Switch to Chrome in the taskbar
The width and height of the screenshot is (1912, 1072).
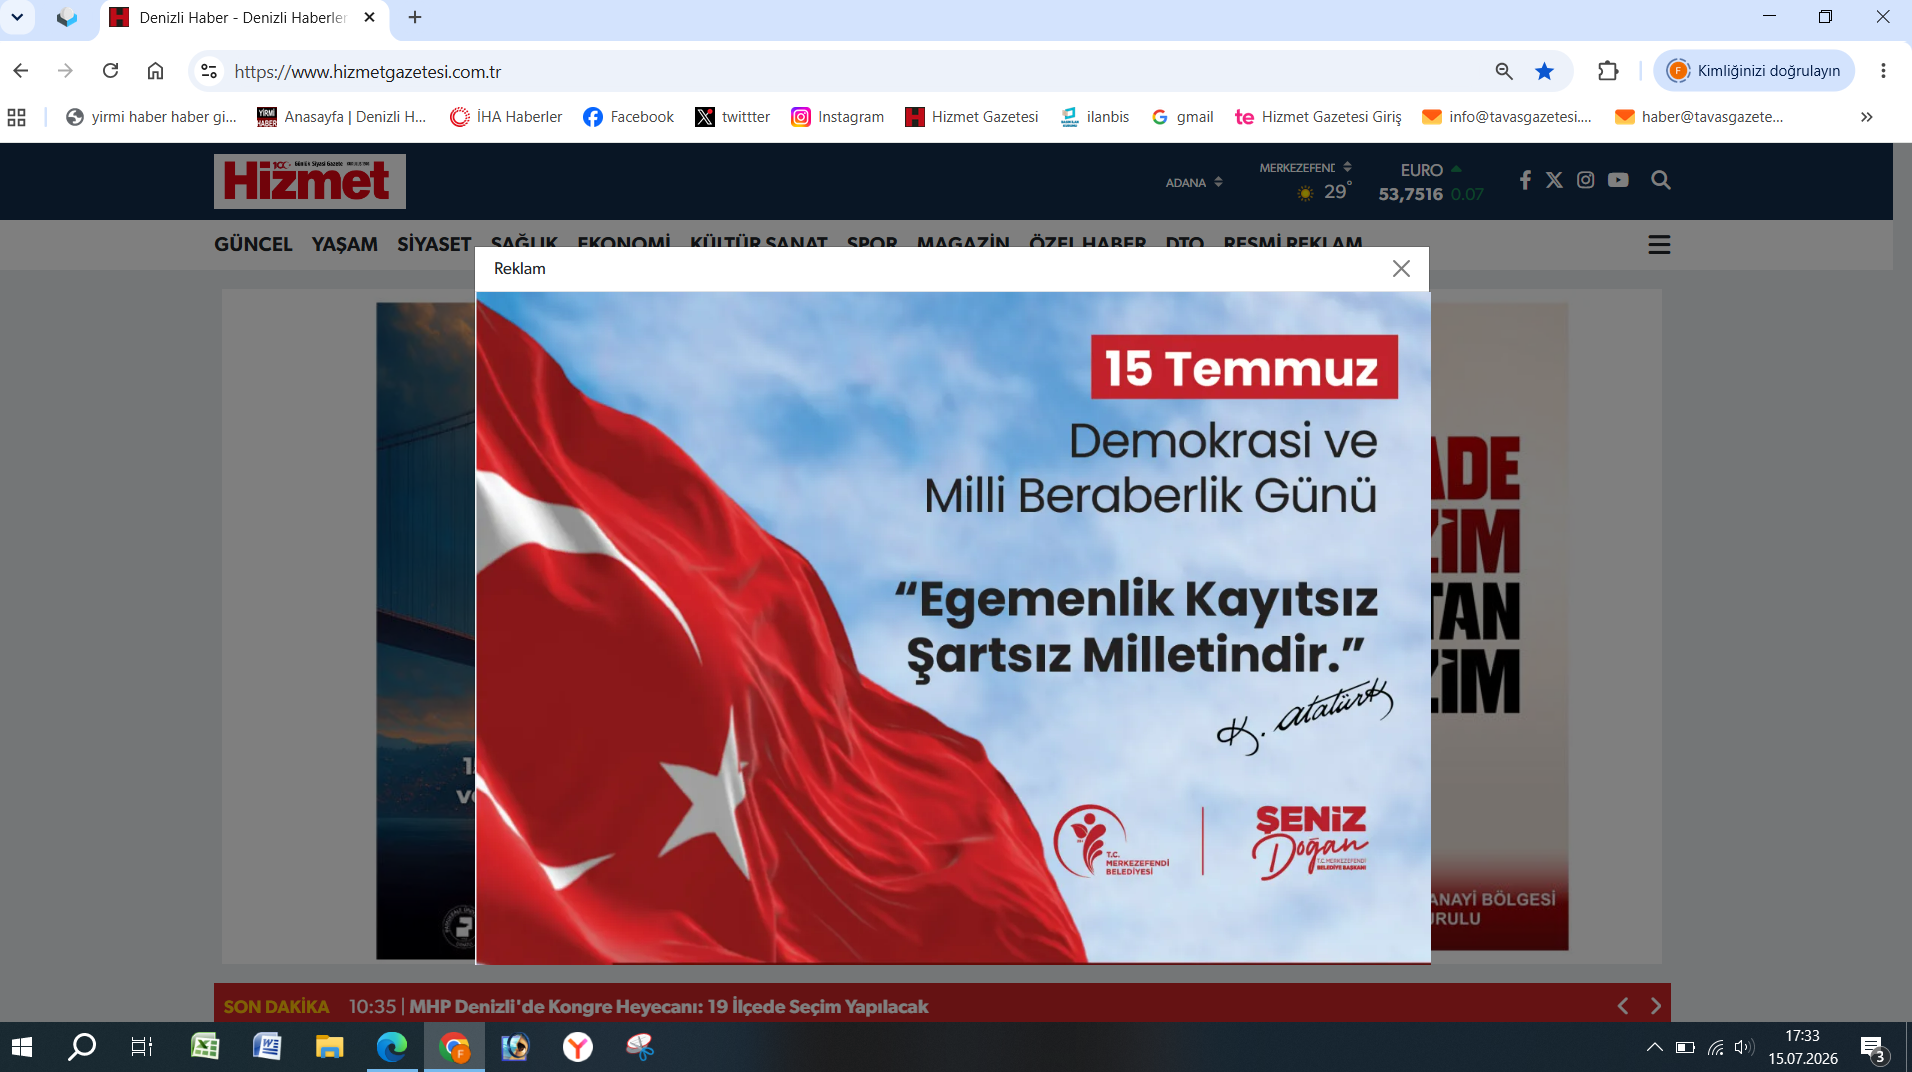click(x=454, y=1047)
